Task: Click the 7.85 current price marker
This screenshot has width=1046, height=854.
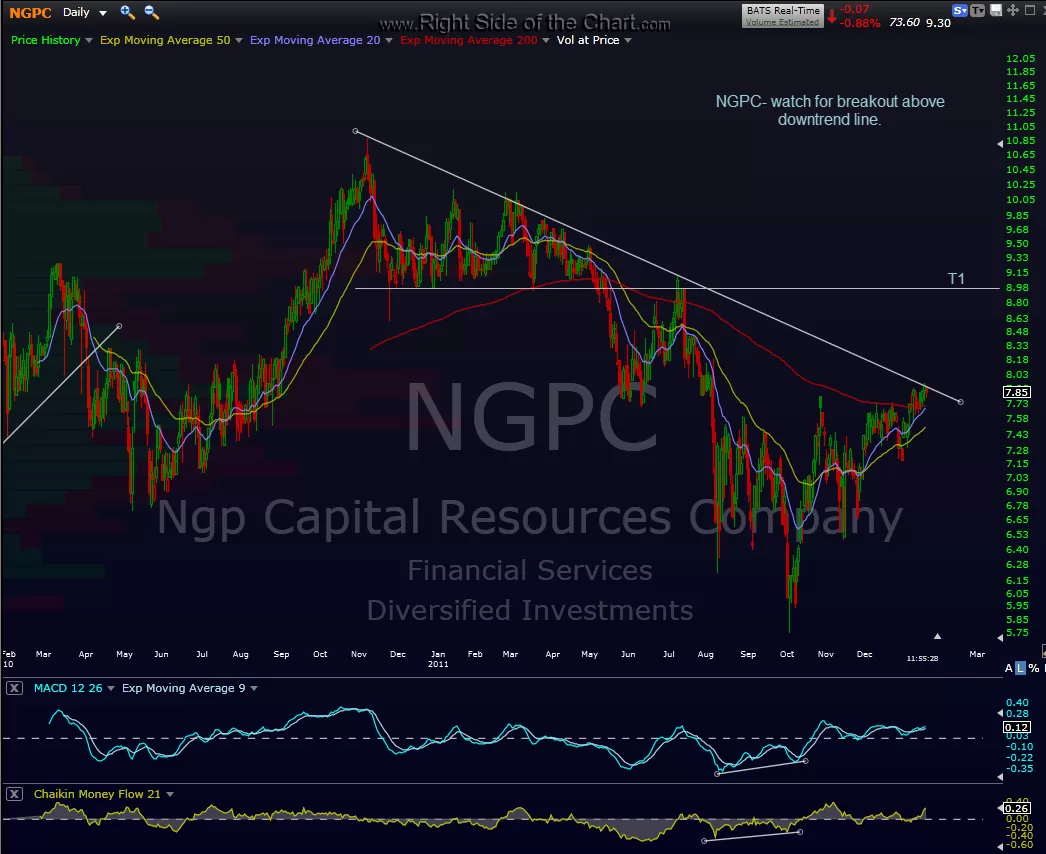Action: (x=1017, y=392)
